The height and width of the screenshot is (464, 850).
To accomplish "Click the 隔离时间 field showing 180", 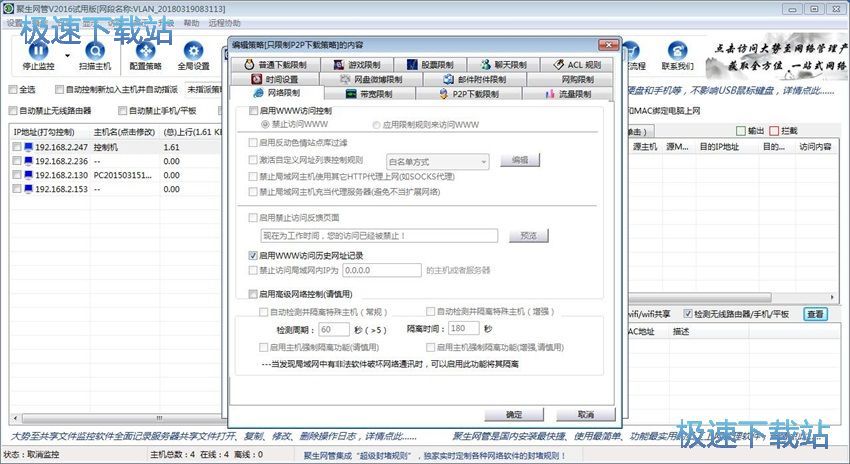I will tap(464, 328).
